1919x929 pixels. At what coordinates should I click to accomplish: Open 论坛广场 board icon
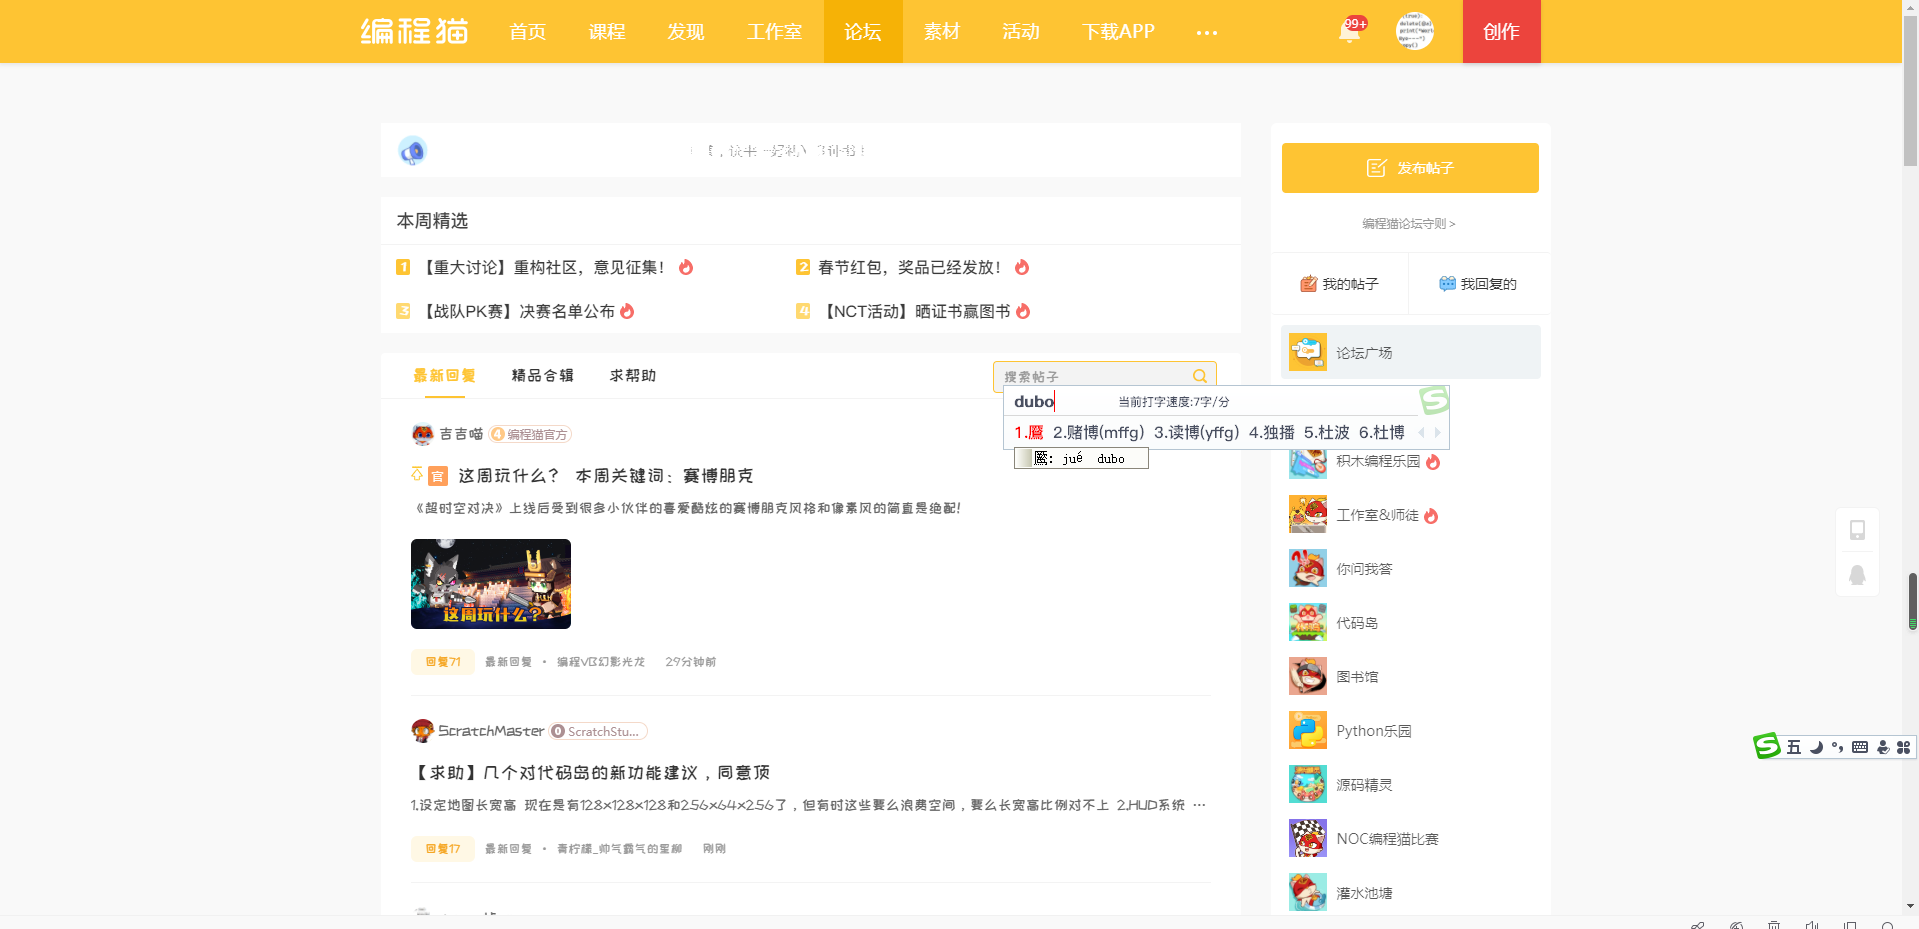click(1308, 352)
